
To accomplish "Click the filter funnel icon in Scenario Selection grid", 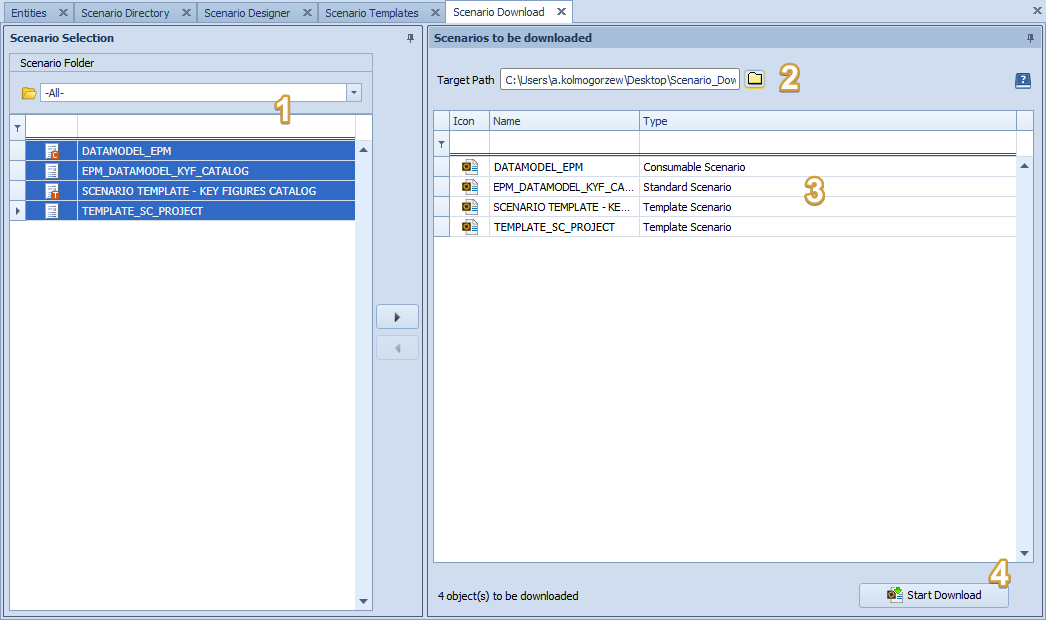I will pos(18,127).
